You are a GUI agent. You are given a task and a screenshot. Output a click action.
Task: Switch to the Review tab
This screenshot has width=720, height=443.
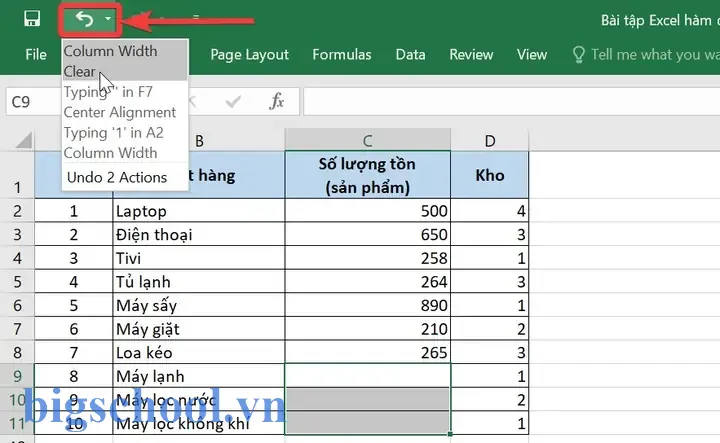point(471,55)
